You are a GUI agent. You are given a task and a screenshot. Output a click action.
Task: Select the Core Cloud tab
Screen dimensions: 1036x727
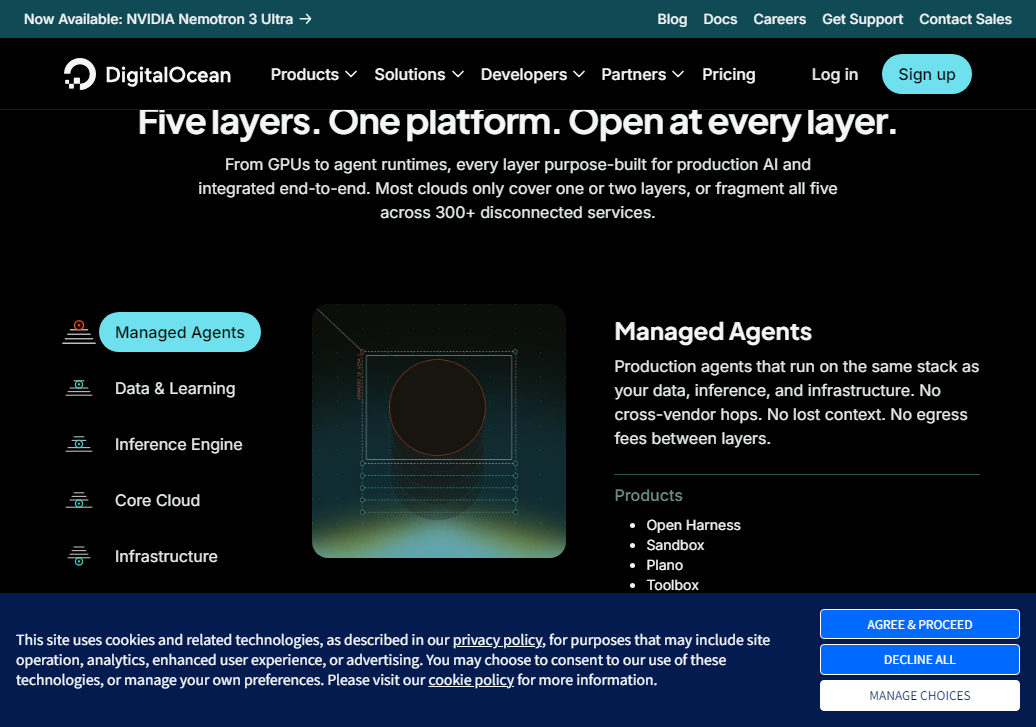click(x=157, y=500)
